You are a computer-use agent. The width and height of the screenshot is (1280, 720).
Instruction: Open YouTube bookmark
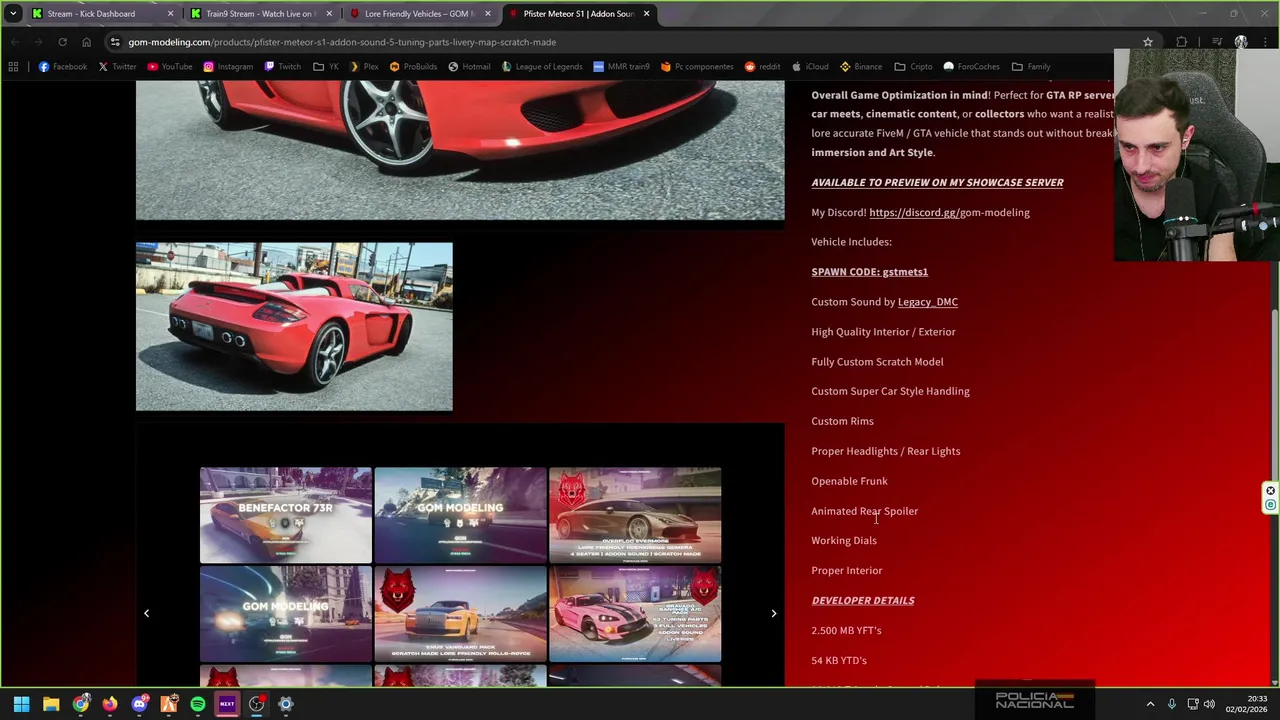coord(169,67)
